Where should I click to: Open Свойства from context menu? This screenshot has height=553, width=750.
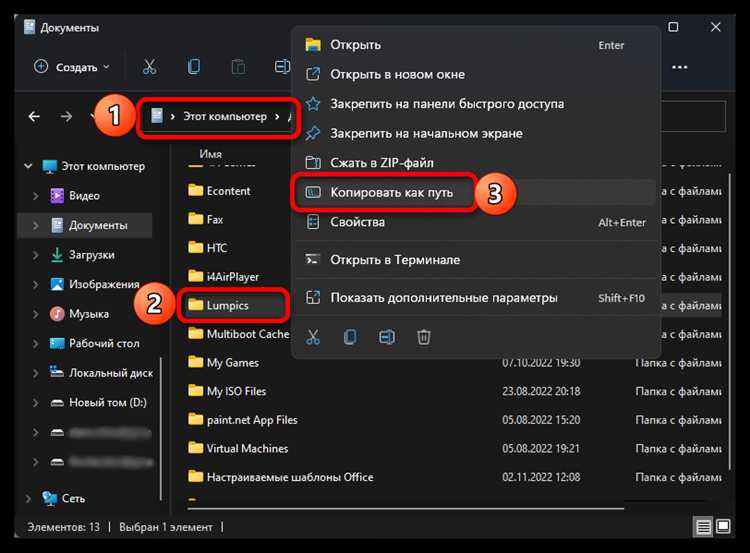475,222
